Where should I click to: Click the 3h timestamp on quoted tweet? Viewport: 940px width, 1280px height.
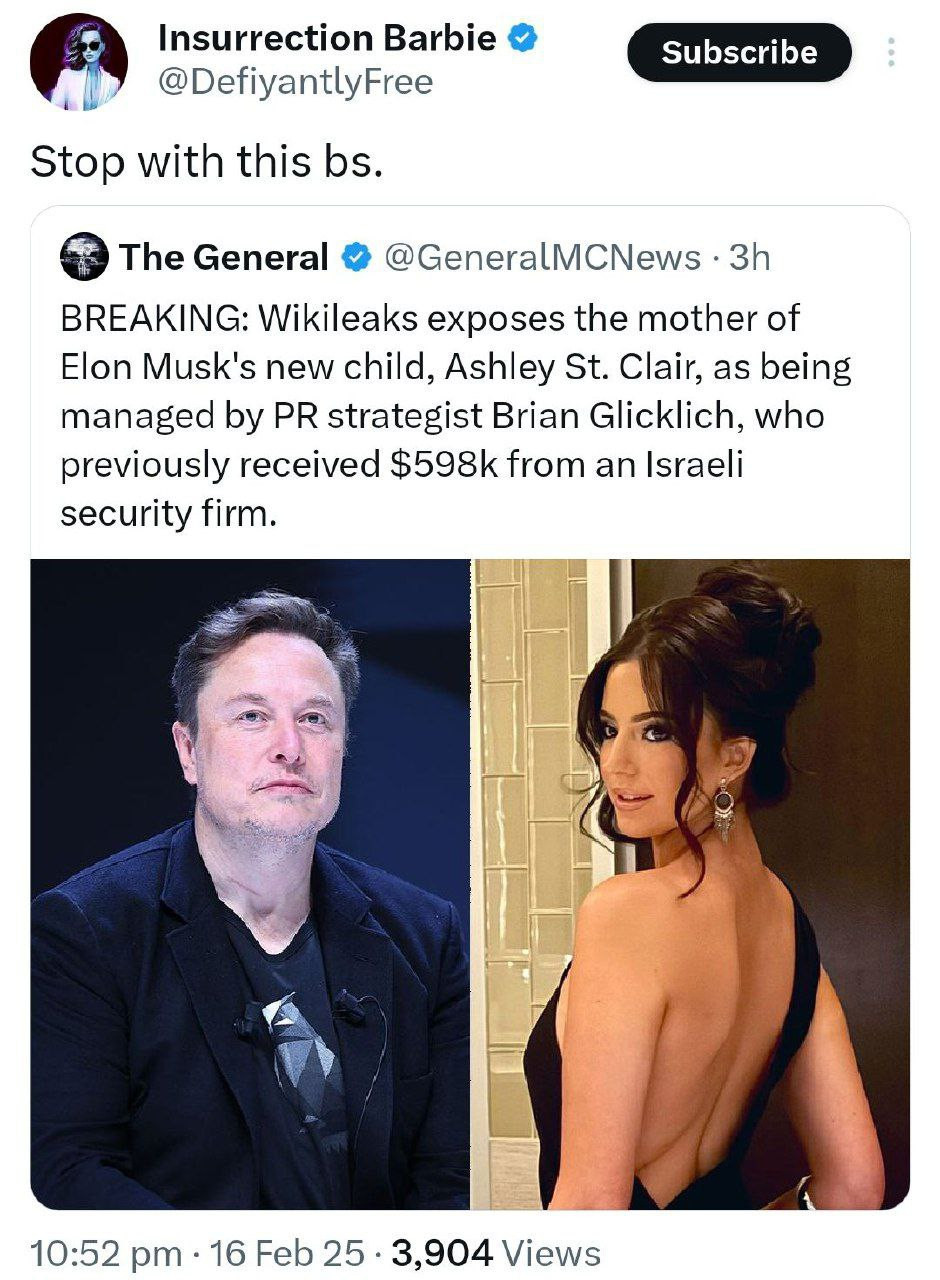(750, 257)
